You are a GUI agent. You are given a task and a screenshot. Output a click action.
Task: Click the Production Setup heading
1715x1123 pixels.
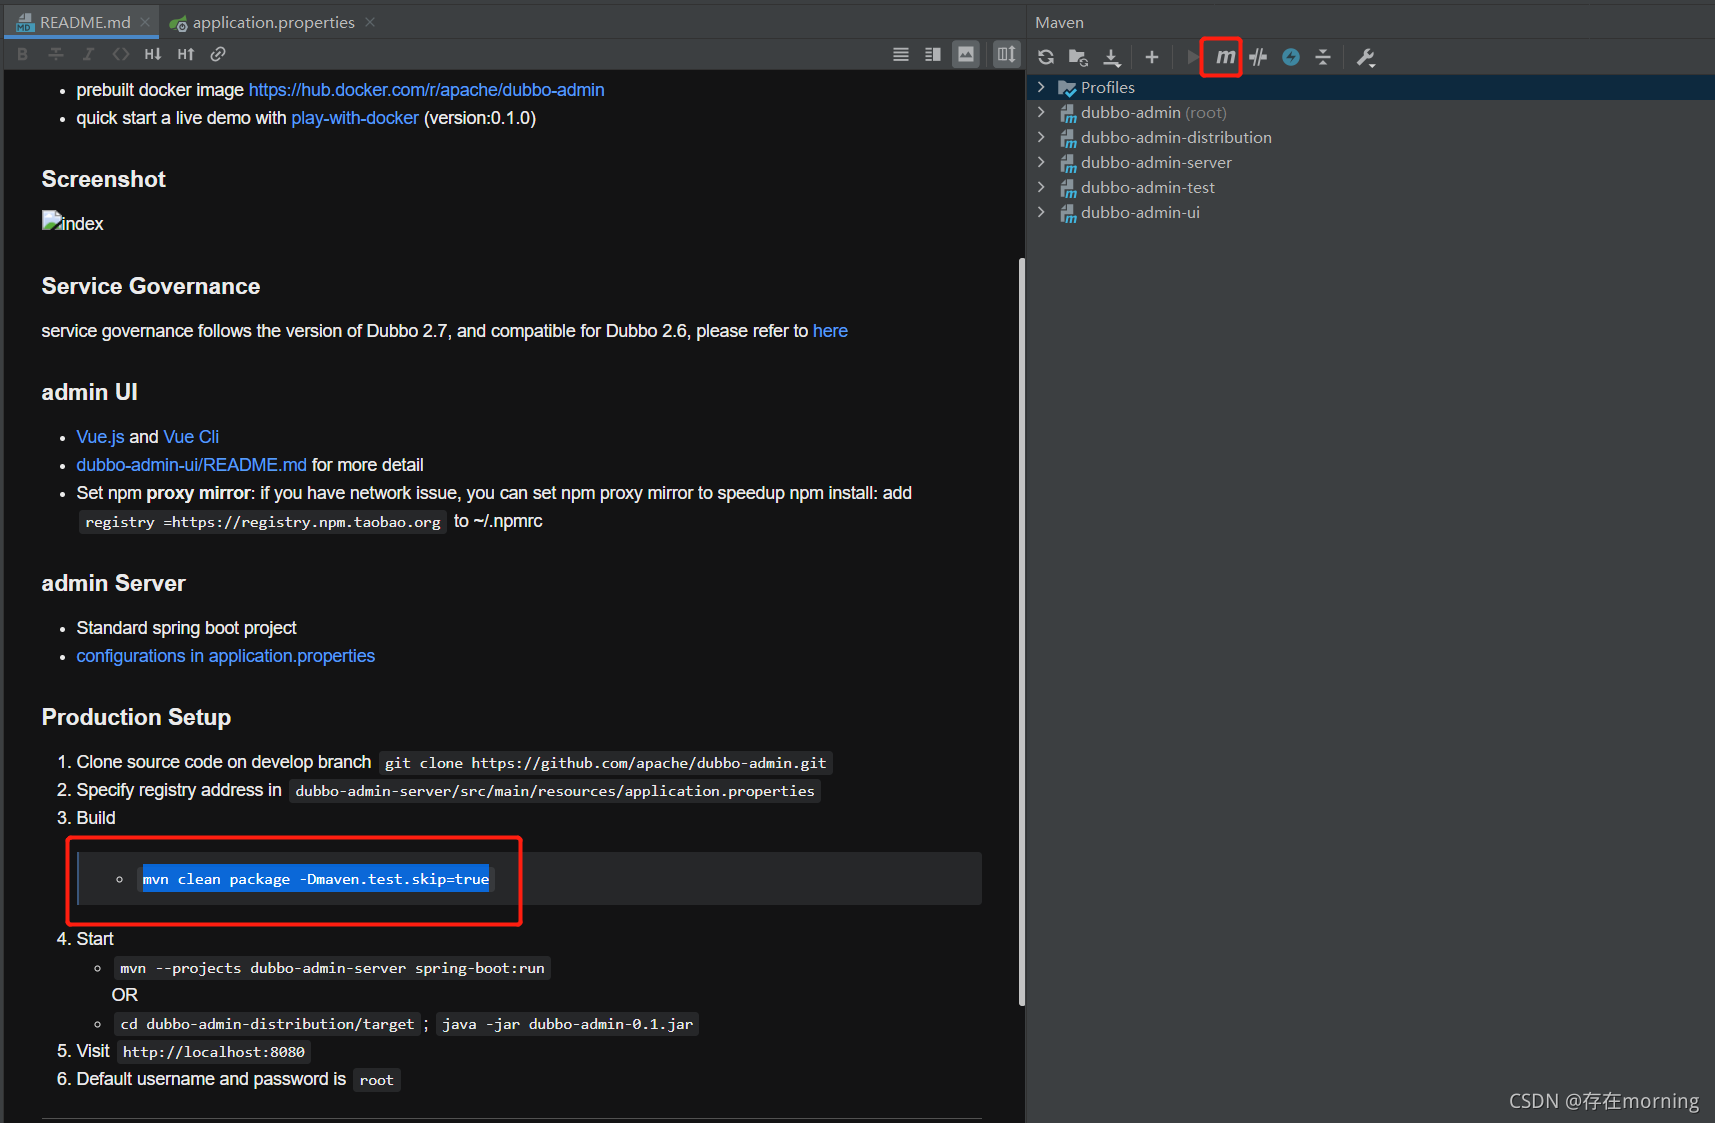coord(136,717)
